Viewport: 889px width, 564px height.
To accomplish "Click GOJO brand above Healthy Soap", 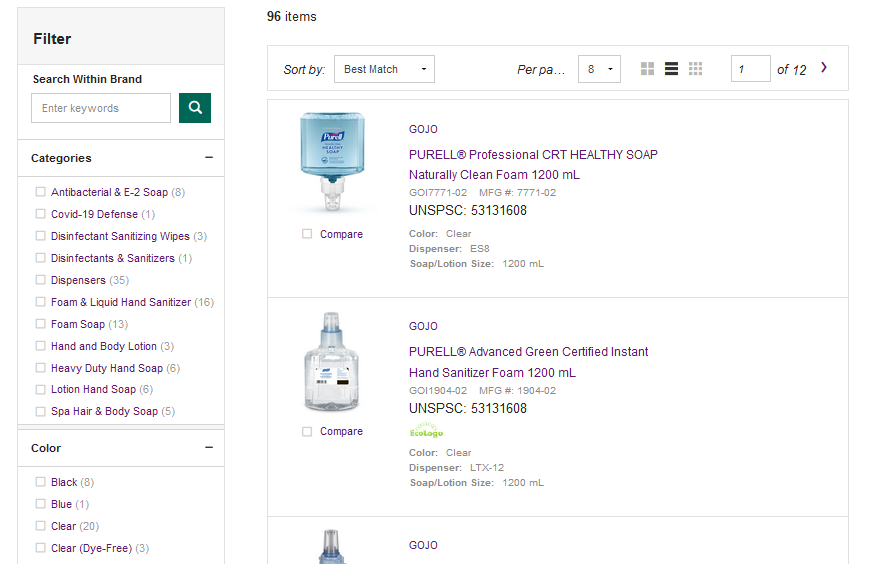I will click(x=423, y=129).
